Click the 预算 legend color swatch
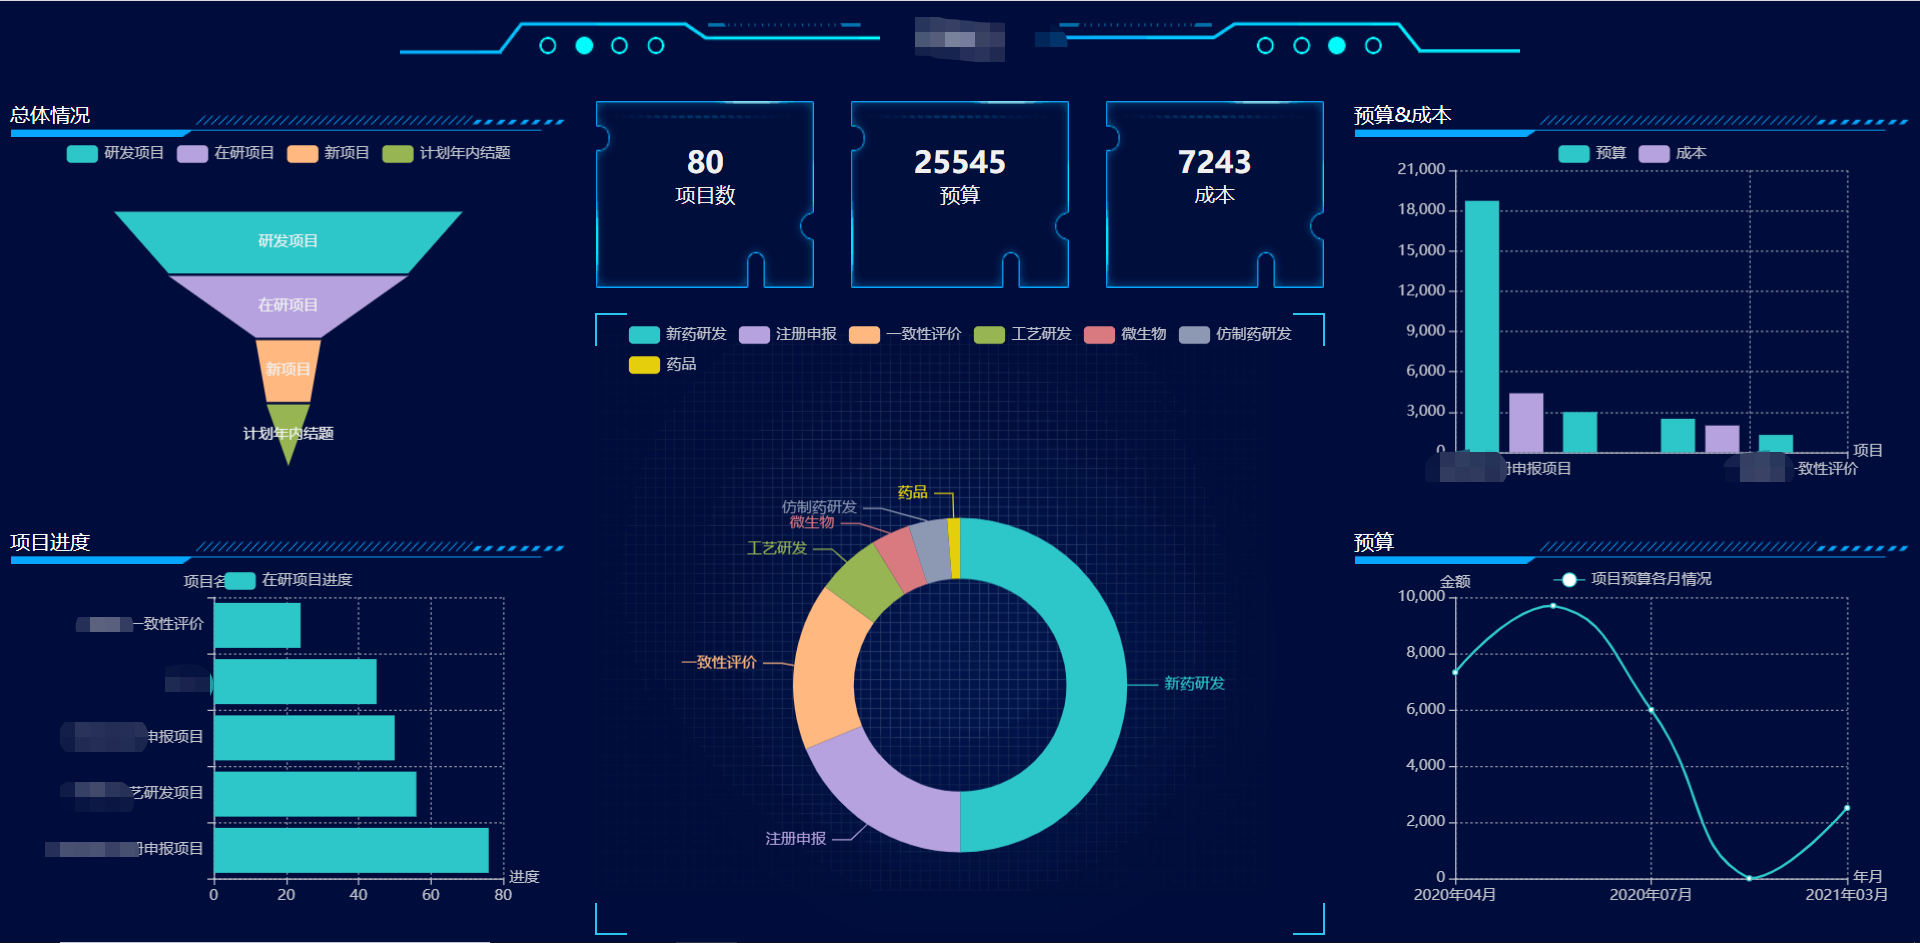 click(1574, 153)
